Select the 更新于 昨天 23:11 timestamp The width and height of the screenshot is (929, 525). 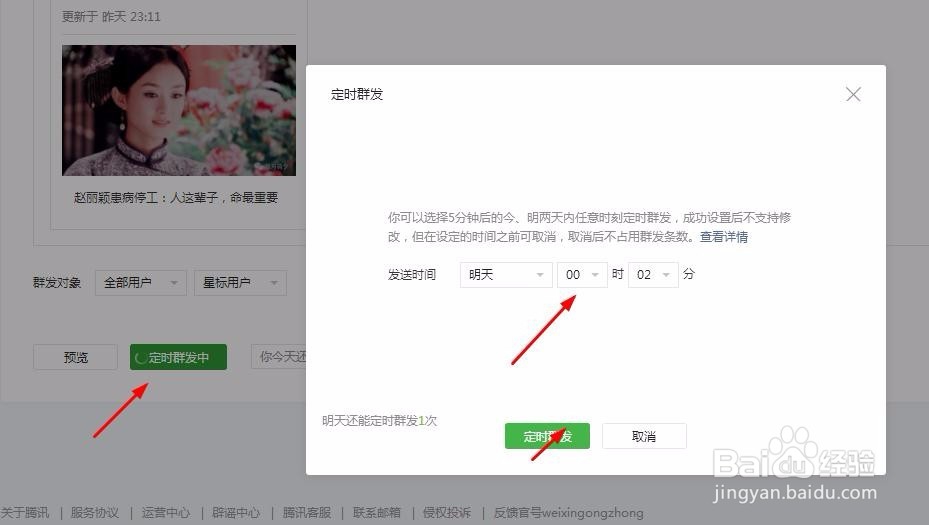111,17
